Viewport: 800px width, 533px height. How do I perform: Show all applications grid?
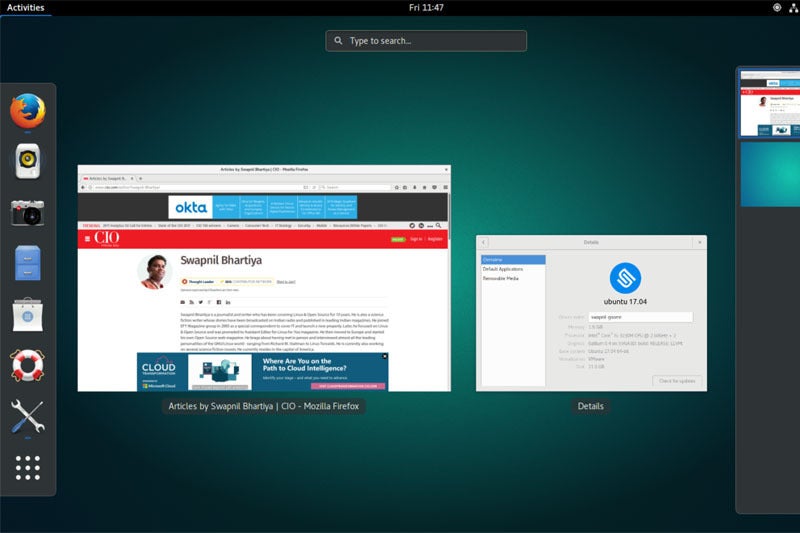coord(28,467)
